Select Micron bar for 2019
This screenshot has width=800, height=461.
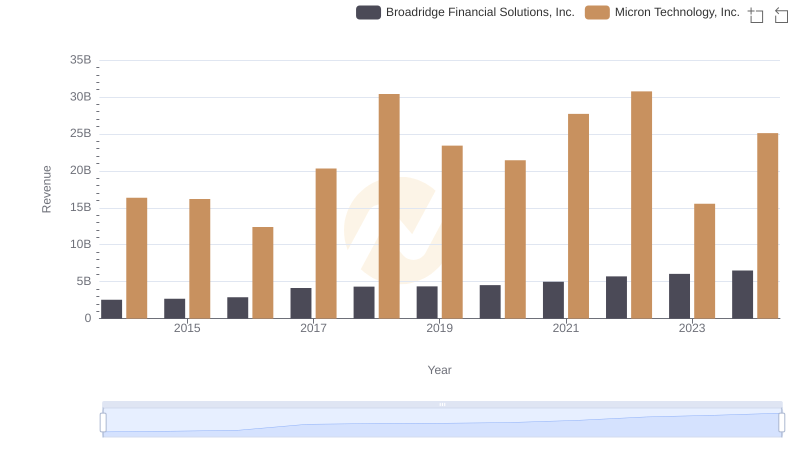(x=452, y=232)
